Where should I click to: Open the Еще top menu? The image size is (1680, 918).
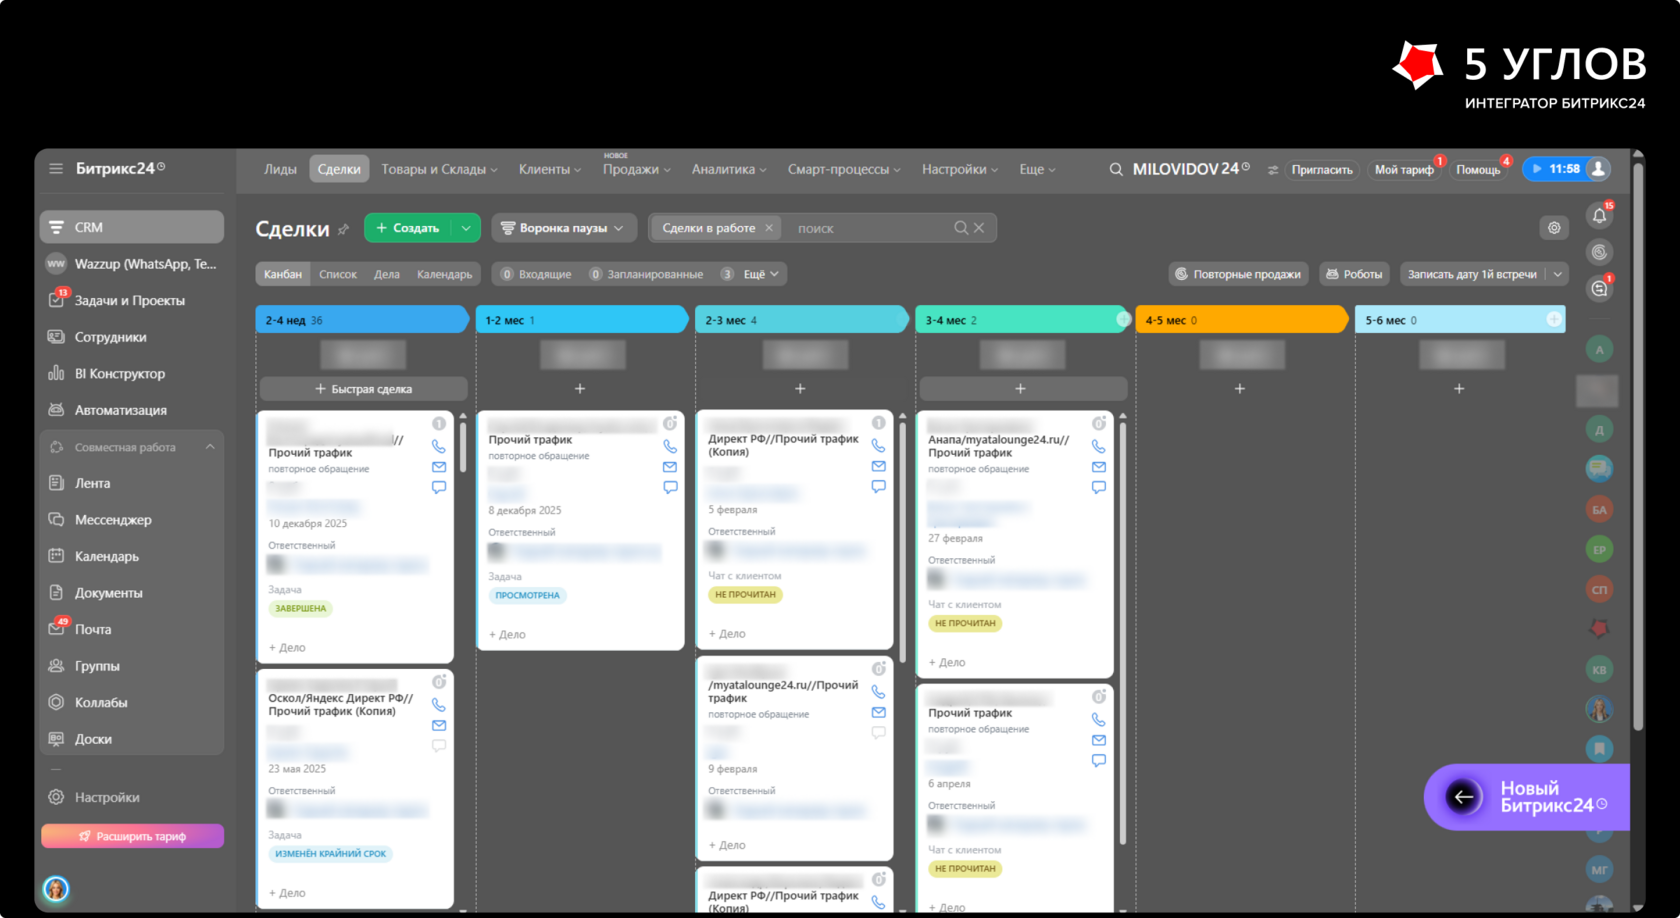pos(1037,169)
